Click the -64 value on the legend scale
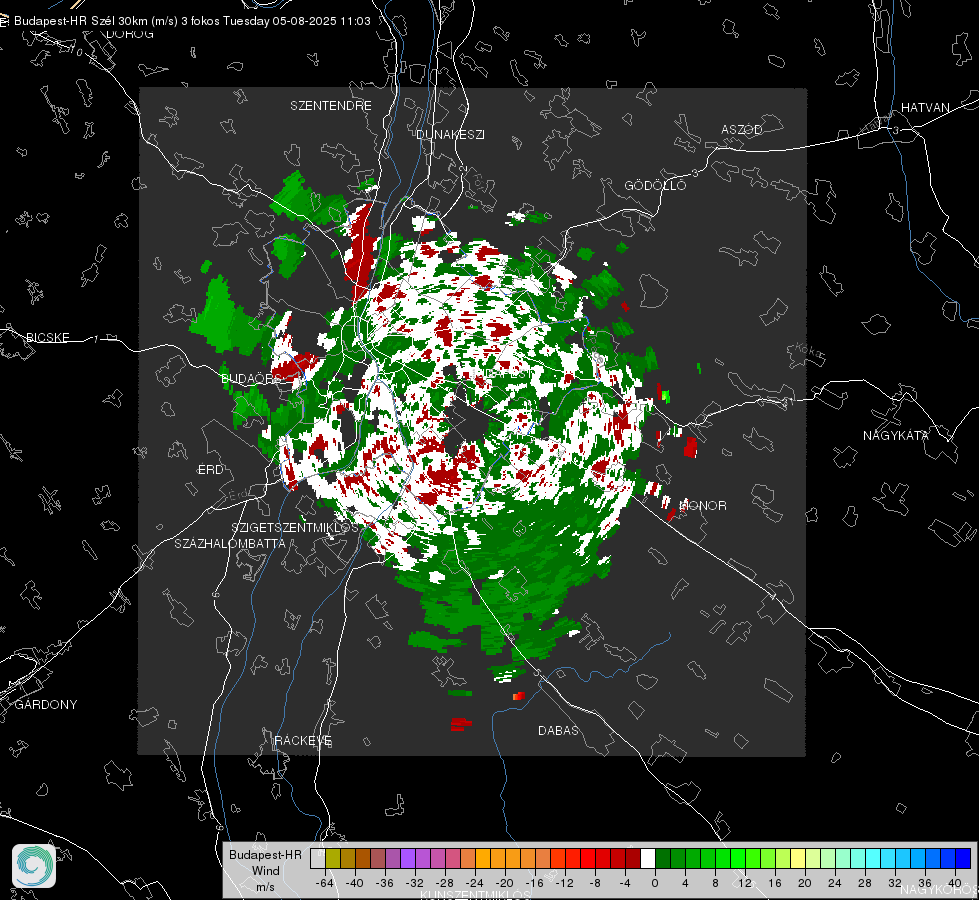The image size is (979, 900). (324, 883)
